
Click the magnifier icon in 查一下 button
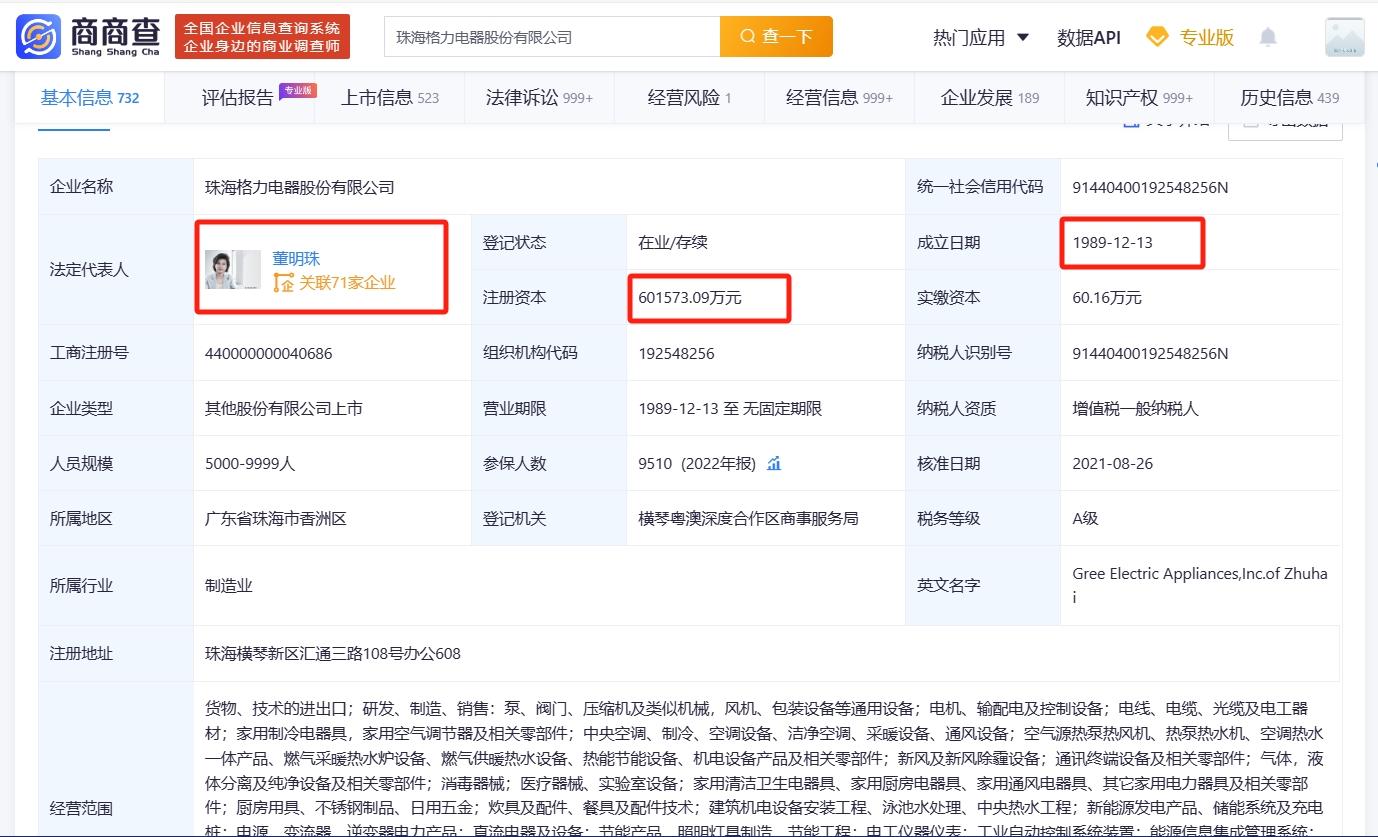point(747,37)
